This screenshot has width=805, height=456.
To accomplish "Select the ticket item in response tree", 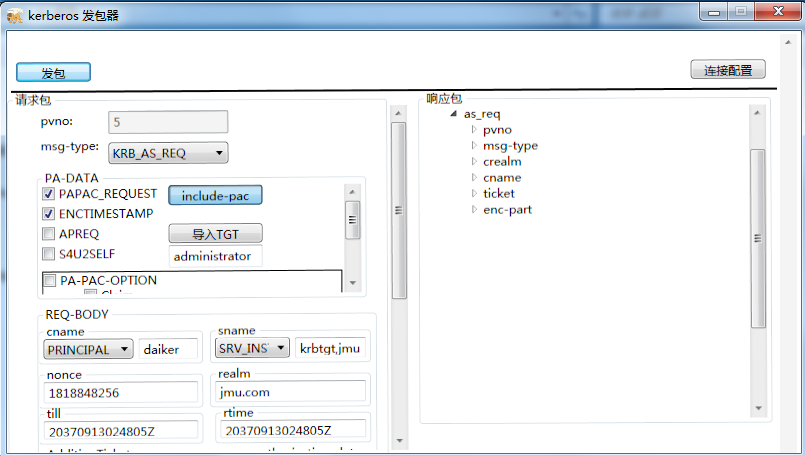I will click(499, 193).
